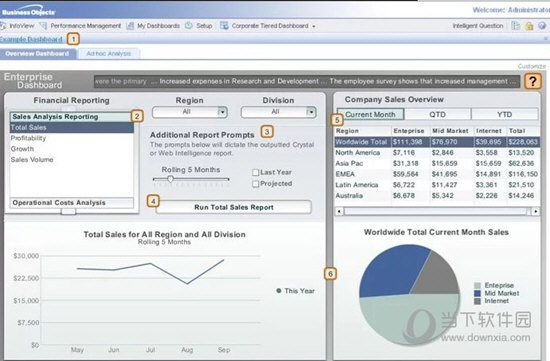The height and width of the screenshot is (361, 550).
Task: Click the sales table horizontal scrollbar track
Action: (x=437, y=211)
